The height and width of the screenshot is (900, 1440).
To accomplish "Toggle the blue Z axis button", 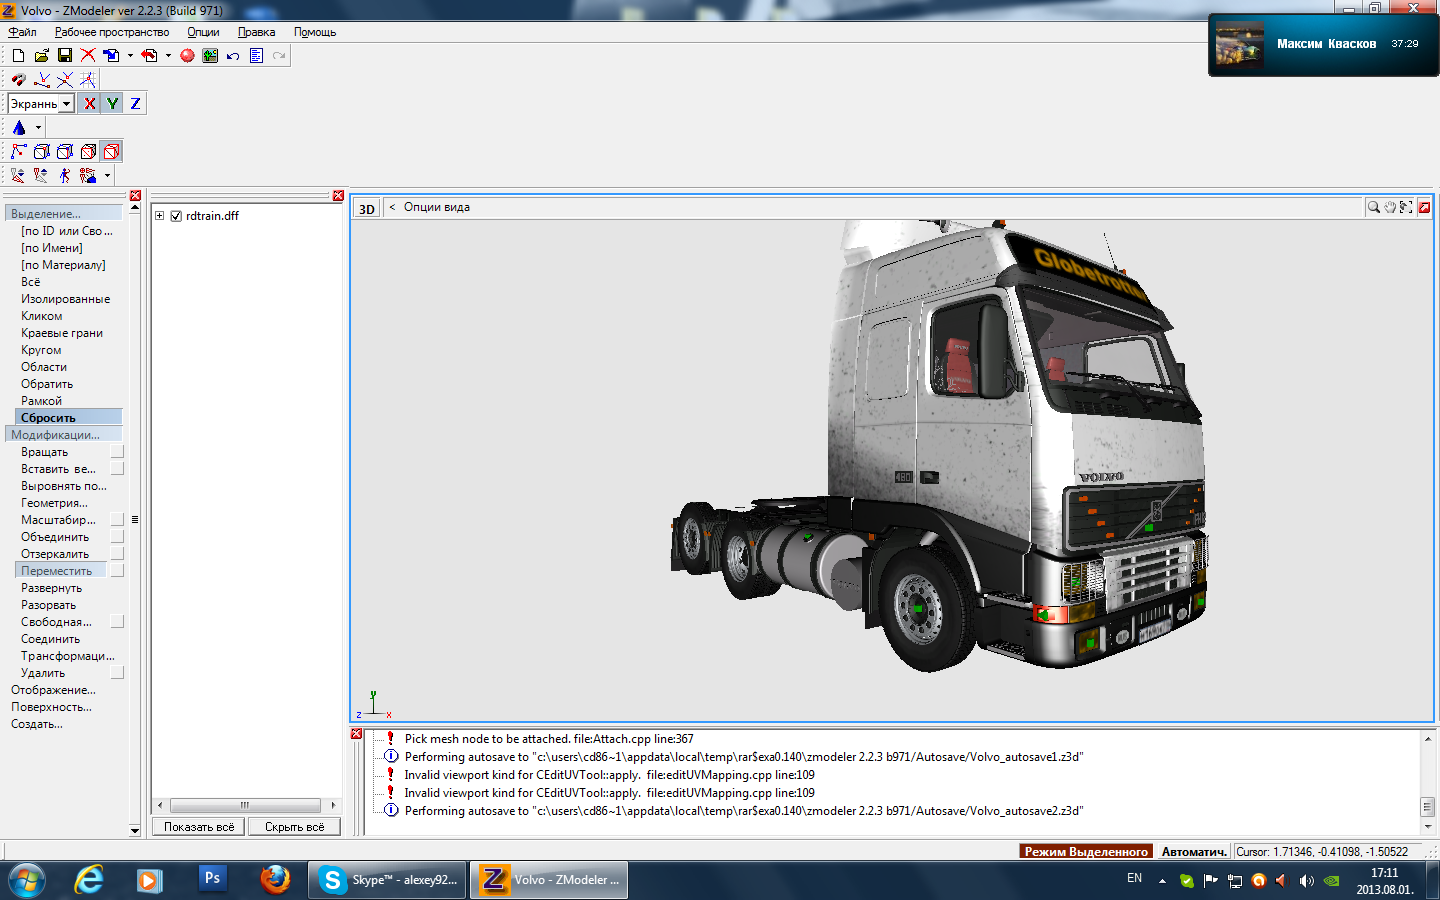I will click(x=135, y=103).
